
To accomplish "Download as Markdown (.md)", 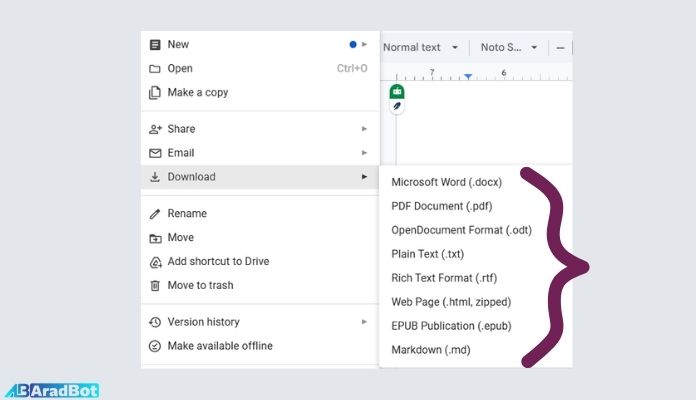I will point(430,350).
